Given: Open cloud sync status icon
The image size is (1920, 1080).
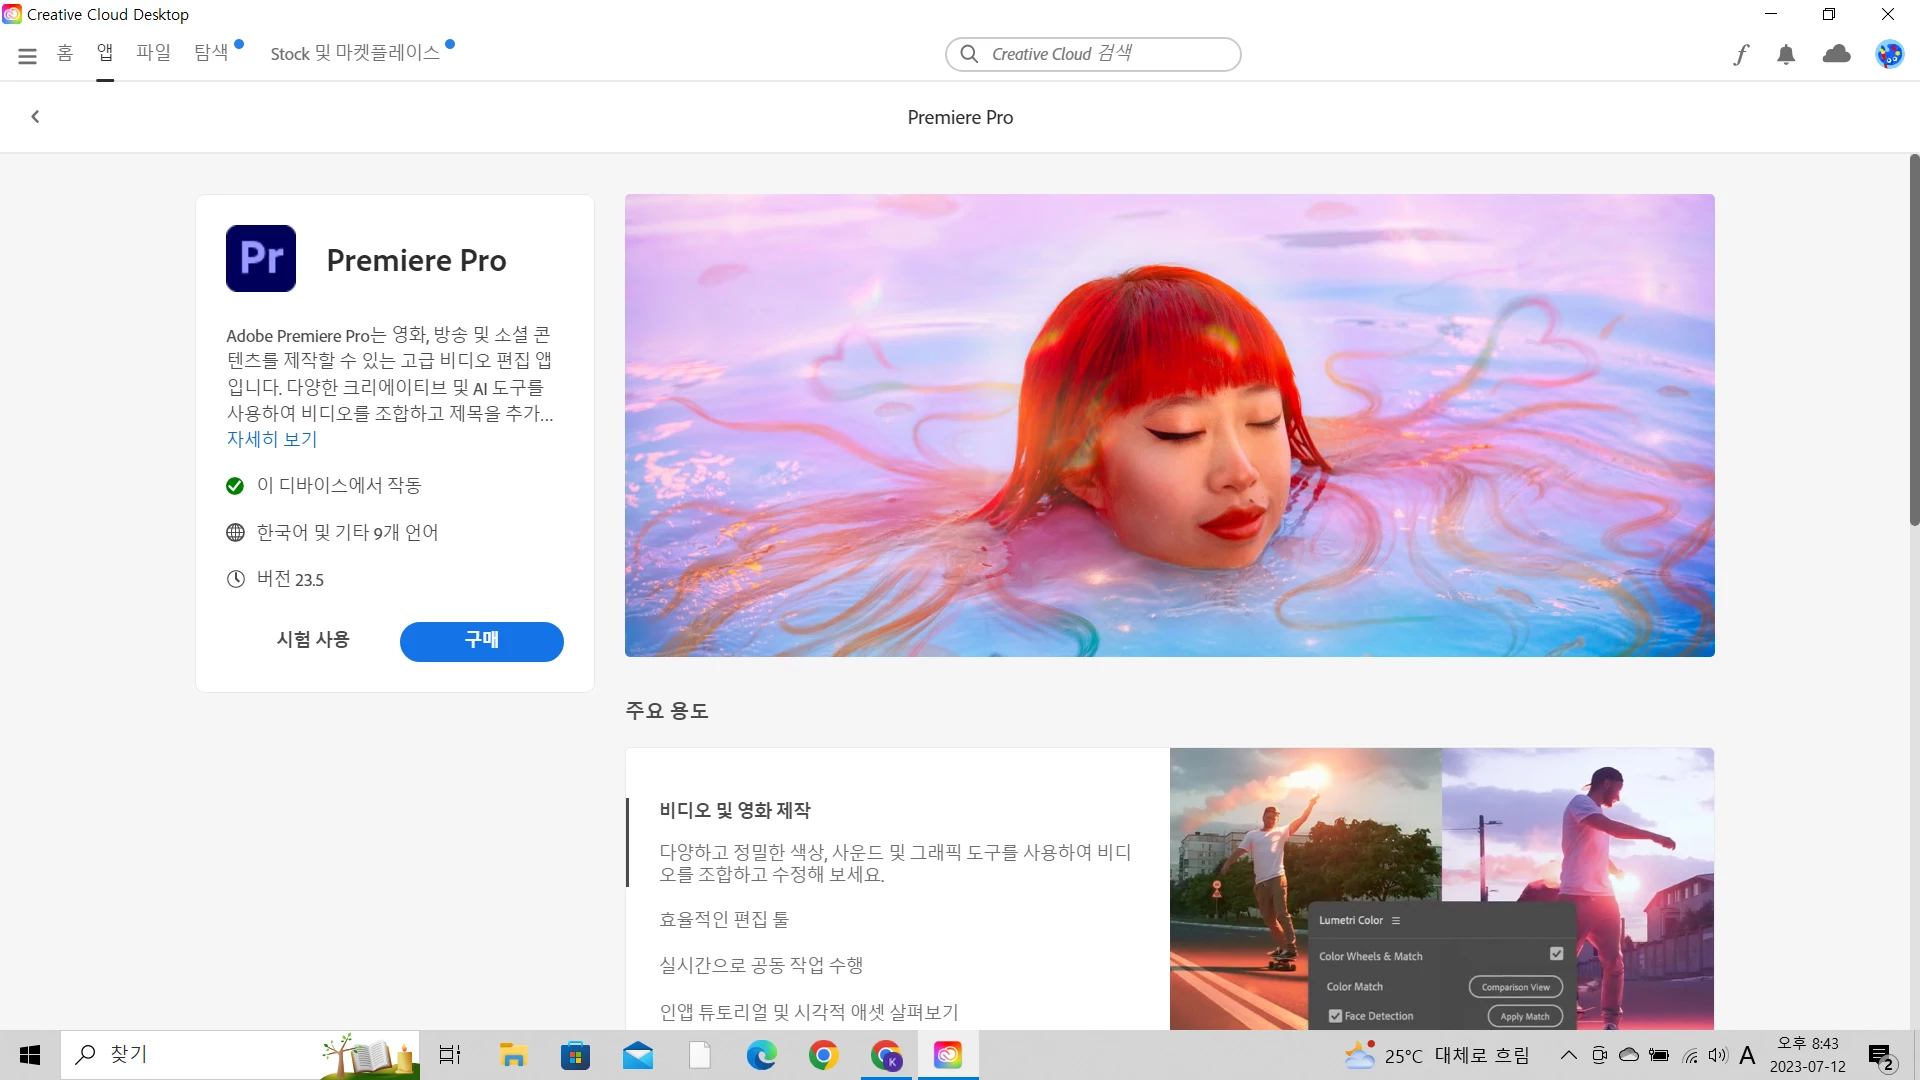Looking at the screenshot, I should pyautogui.click(x=1836, y=54).
